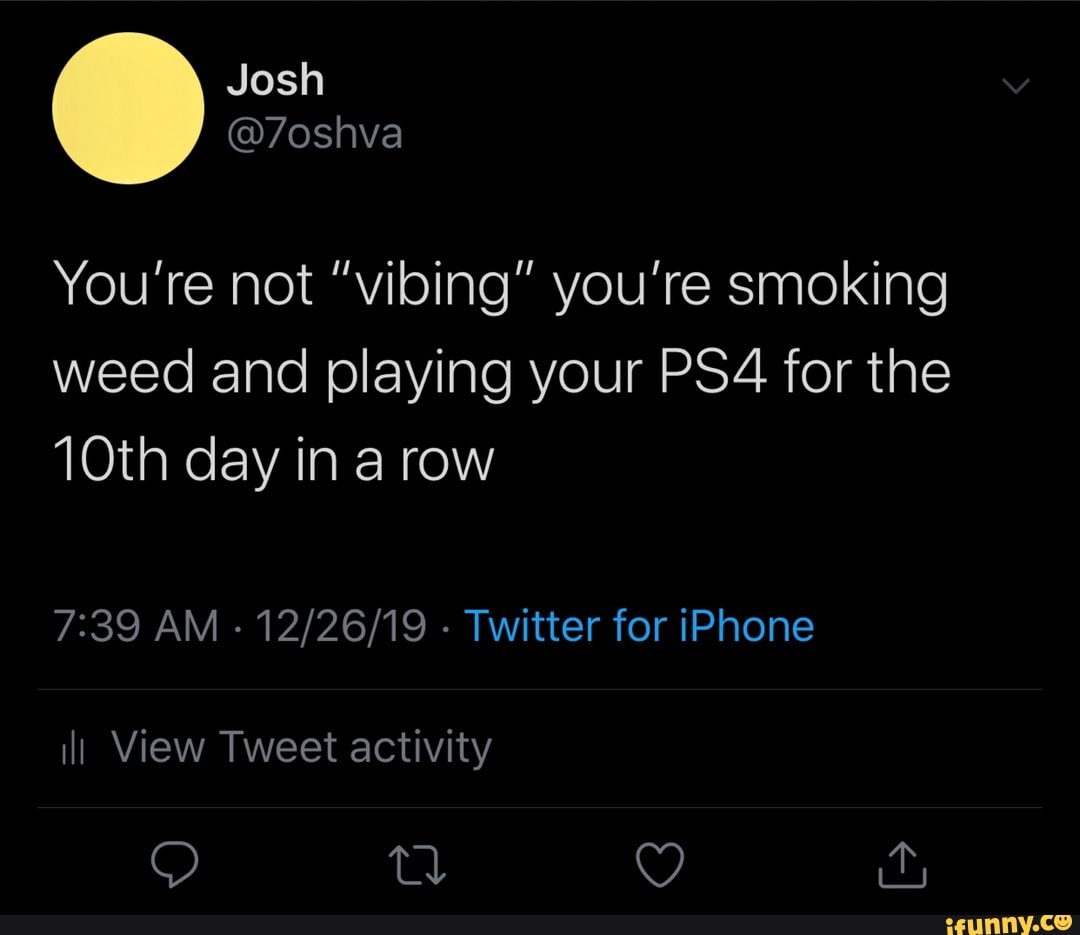The image size is (1080, 935).
Task: Select the @7oshva handle
Action: pyautogui.click(x=315, y=133)
